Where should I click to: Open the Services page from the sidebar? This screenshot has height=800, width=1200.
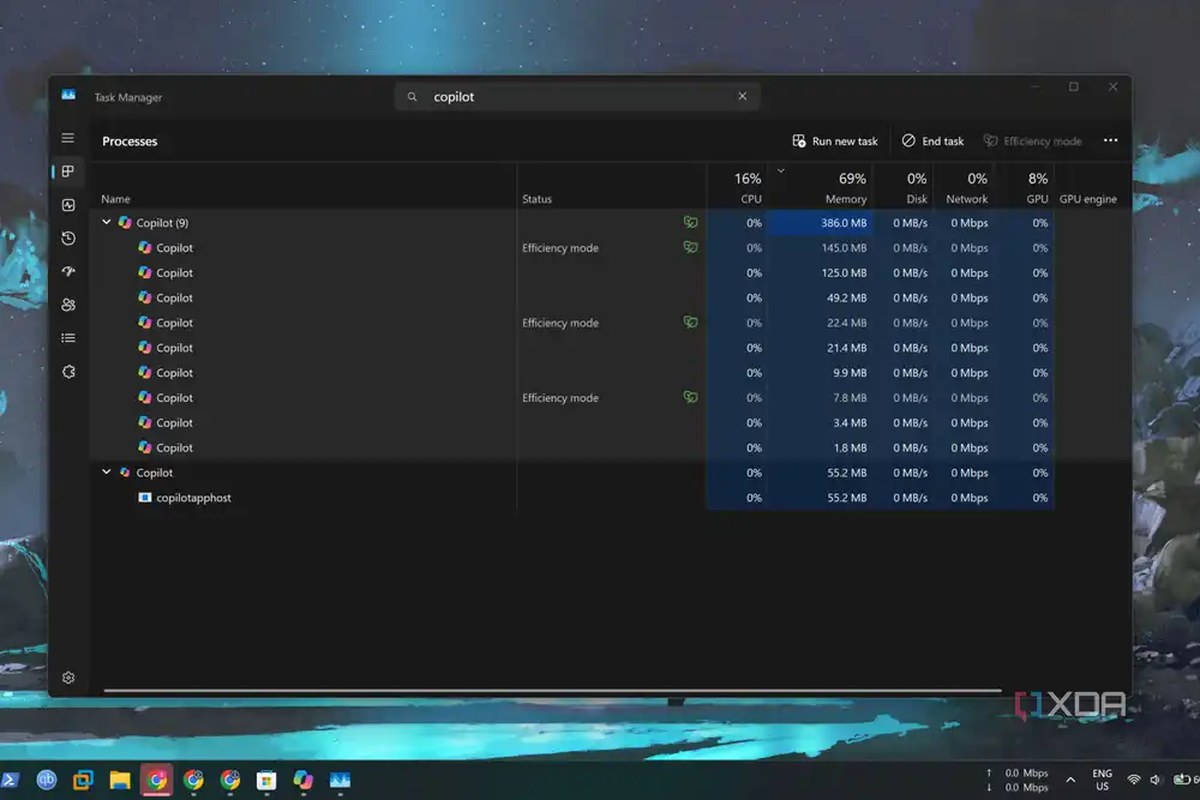[x=68, y=371]
